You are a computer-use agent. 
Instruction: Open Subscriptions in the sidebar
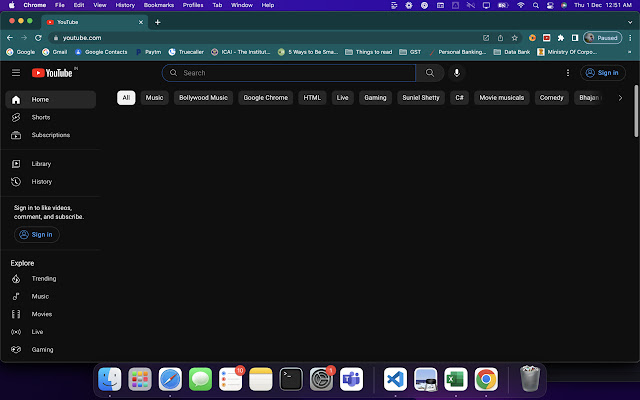click(x=51, y=135)
